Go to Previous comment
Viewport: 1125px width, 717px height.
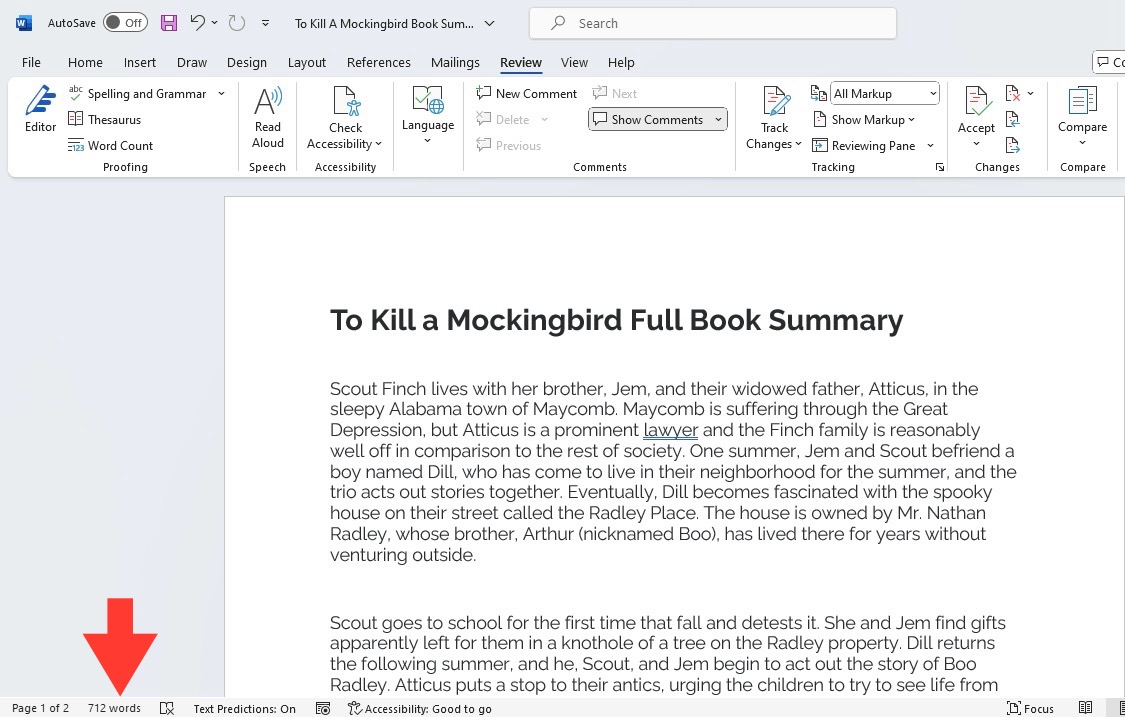[509, 145]
